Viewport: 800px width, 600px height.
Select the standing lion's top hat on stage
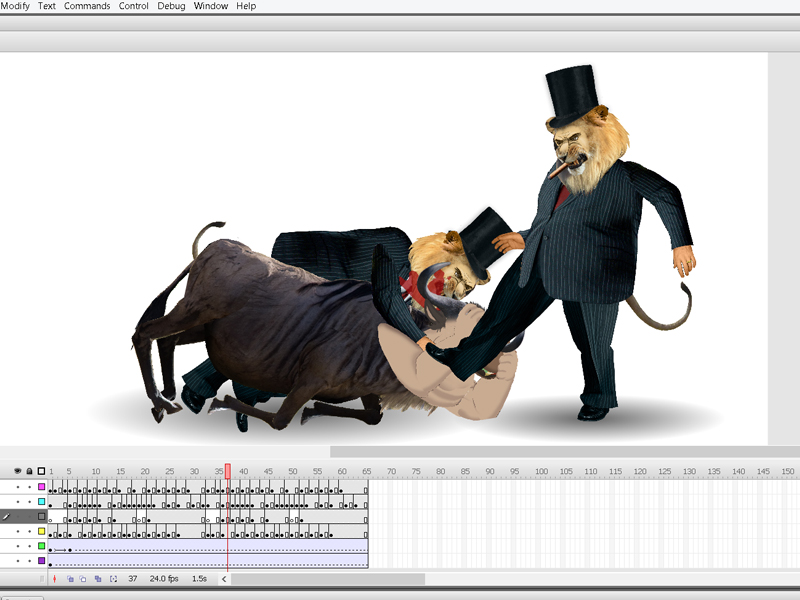pos(572,95)
